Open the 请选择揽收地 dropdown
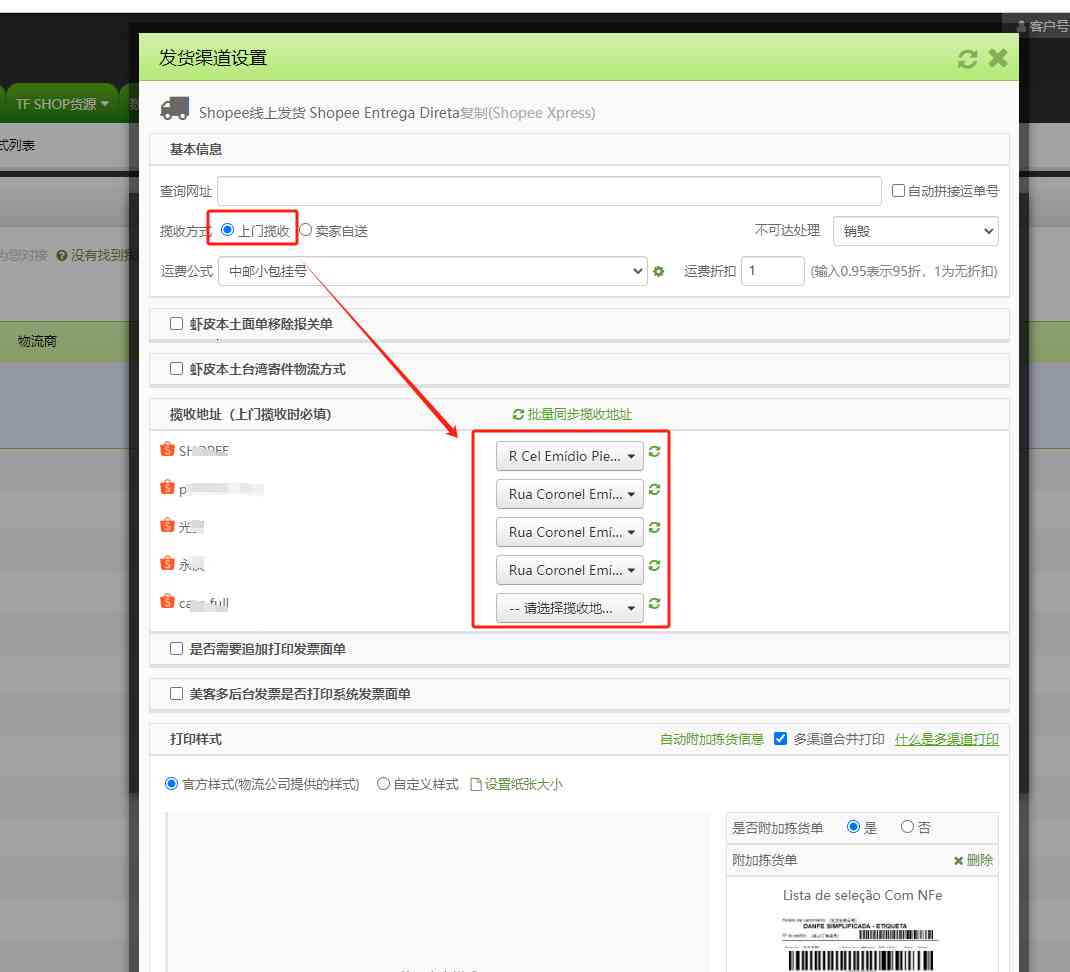This screenshot has height=972, width=1070. (x=569, y=607)
